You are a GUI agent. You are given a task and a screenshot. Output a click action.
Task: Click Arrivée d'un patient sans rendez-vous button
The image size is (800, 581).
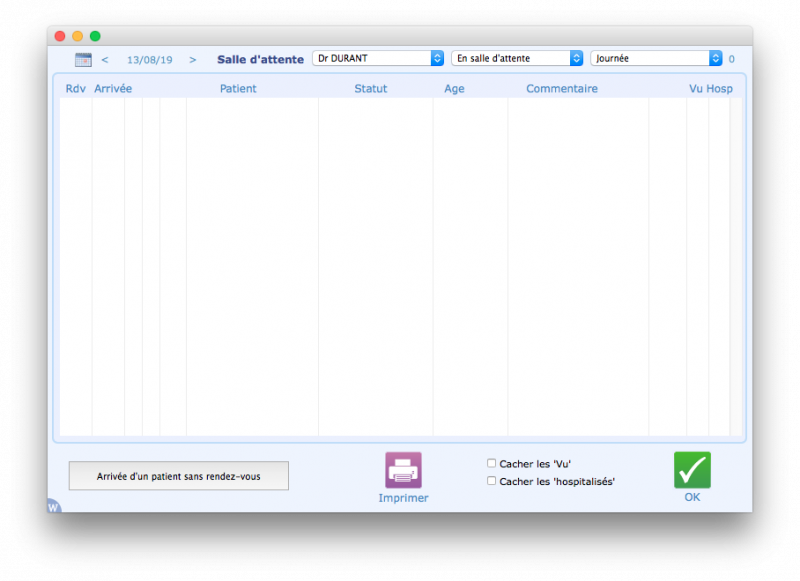point(179,476)
